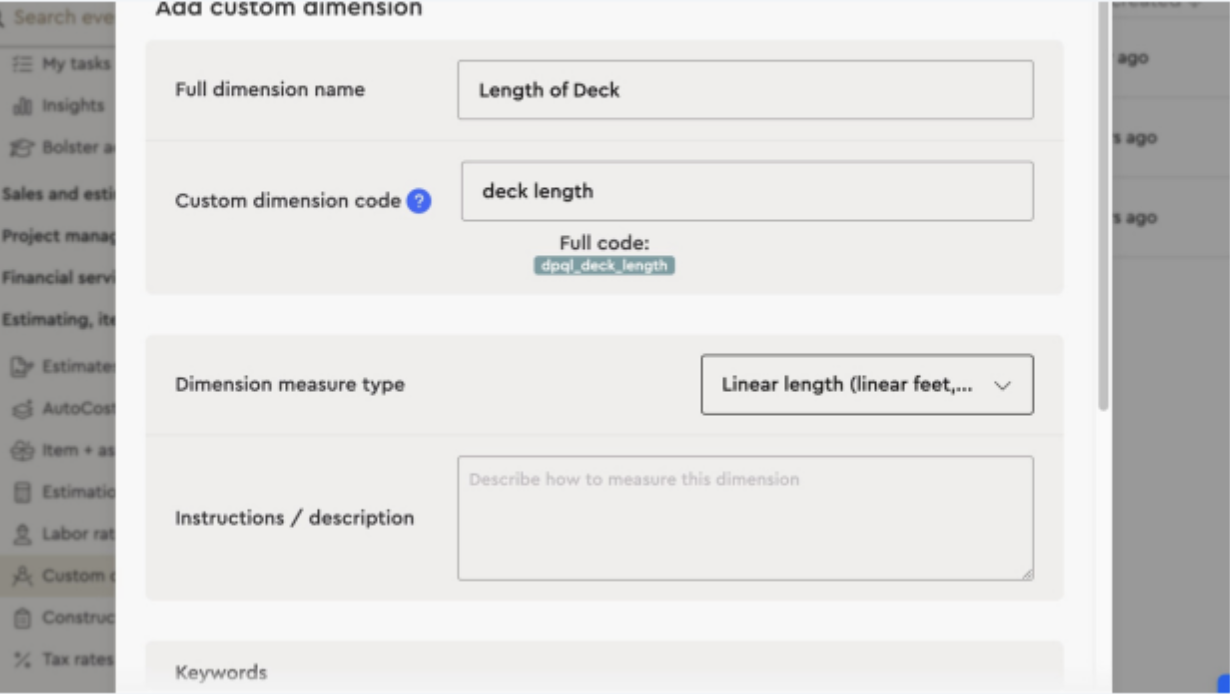Open the custom dimension code help icon
The image size is (1230, 694).
419,201
